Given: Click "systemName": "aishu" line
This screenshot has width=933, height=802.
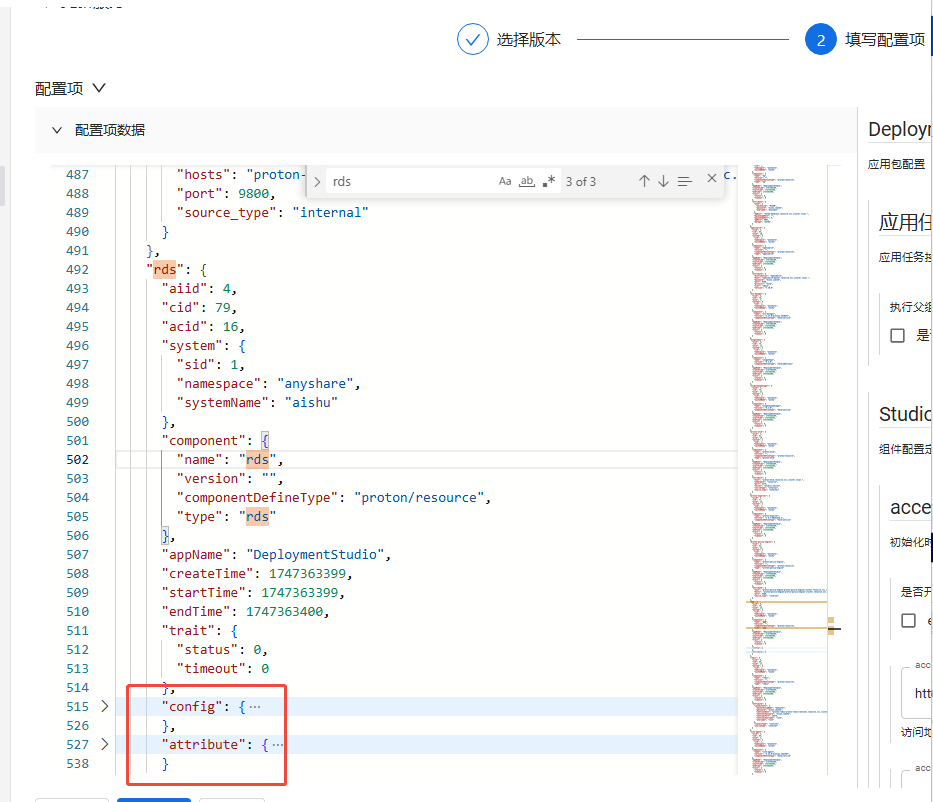Looking at the screenshot, I should pyautogui.click(x=257, y=403).
